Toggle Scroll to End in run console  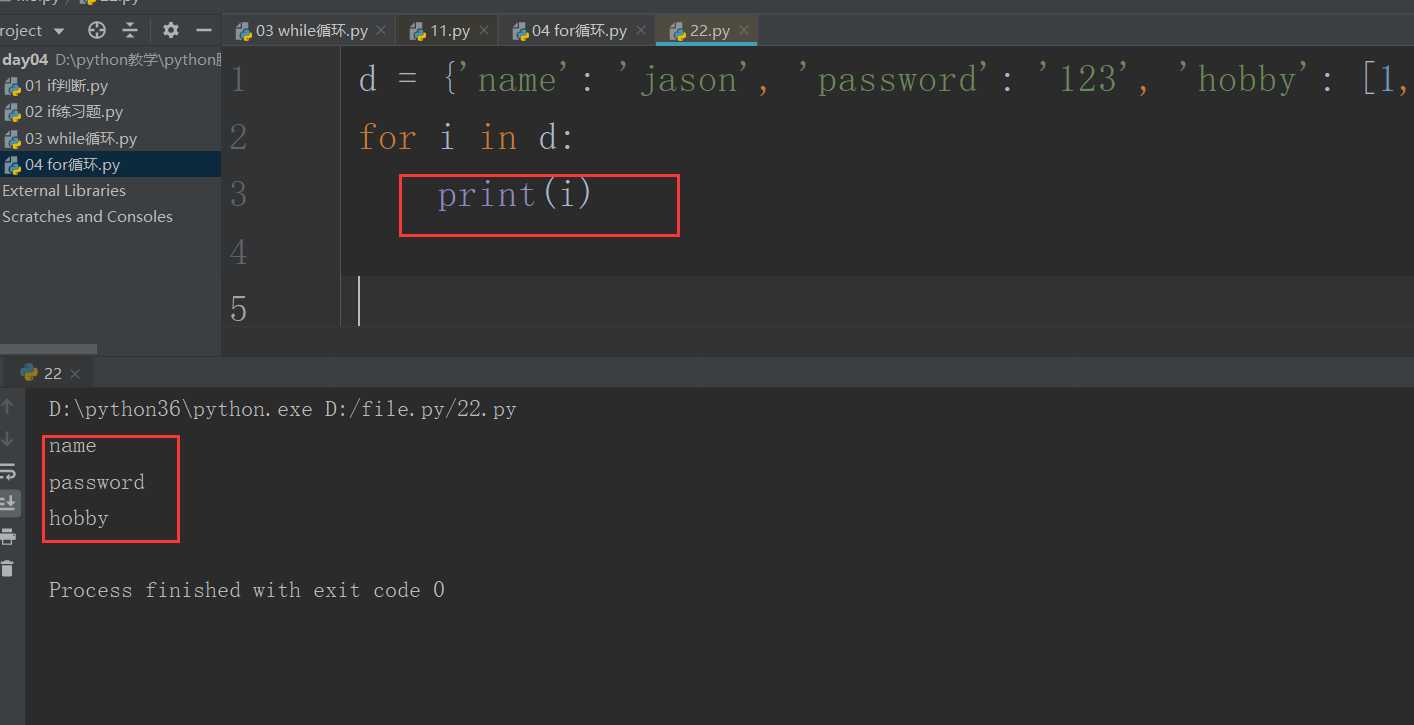7,502
